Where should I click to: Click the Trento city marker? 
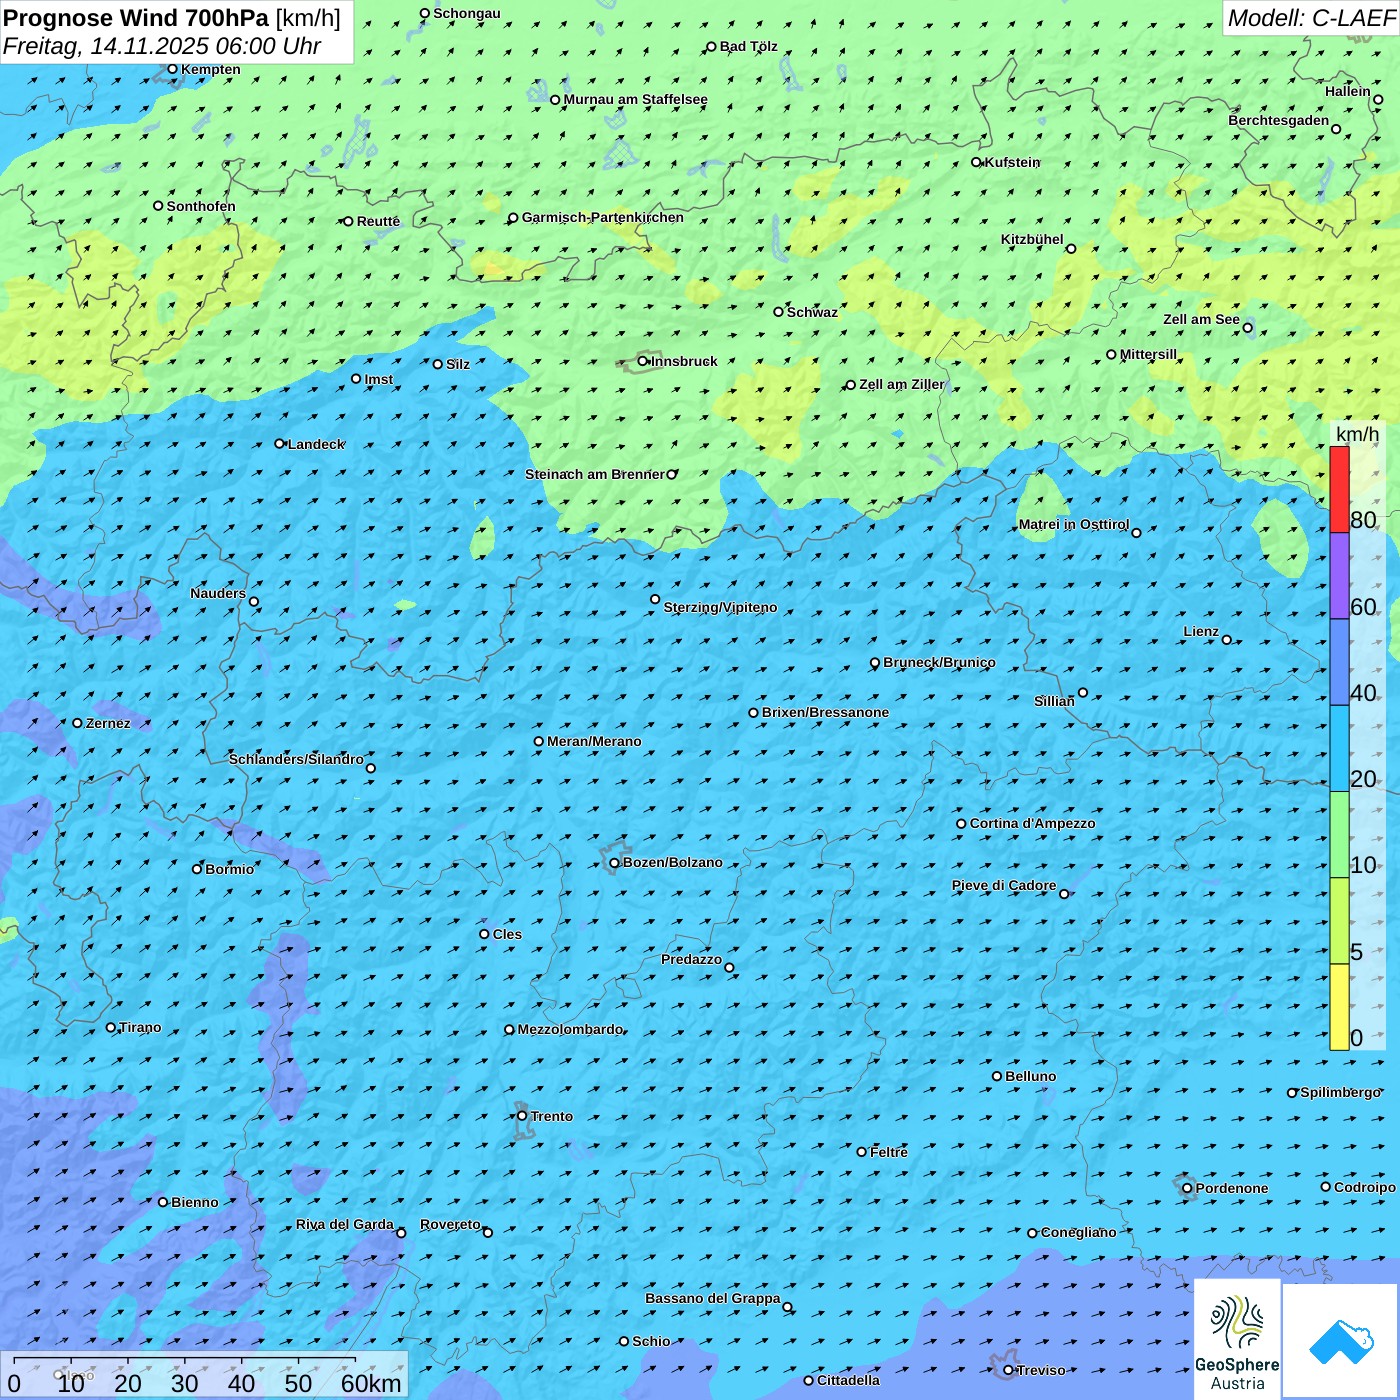click(x=522, y=1116)
